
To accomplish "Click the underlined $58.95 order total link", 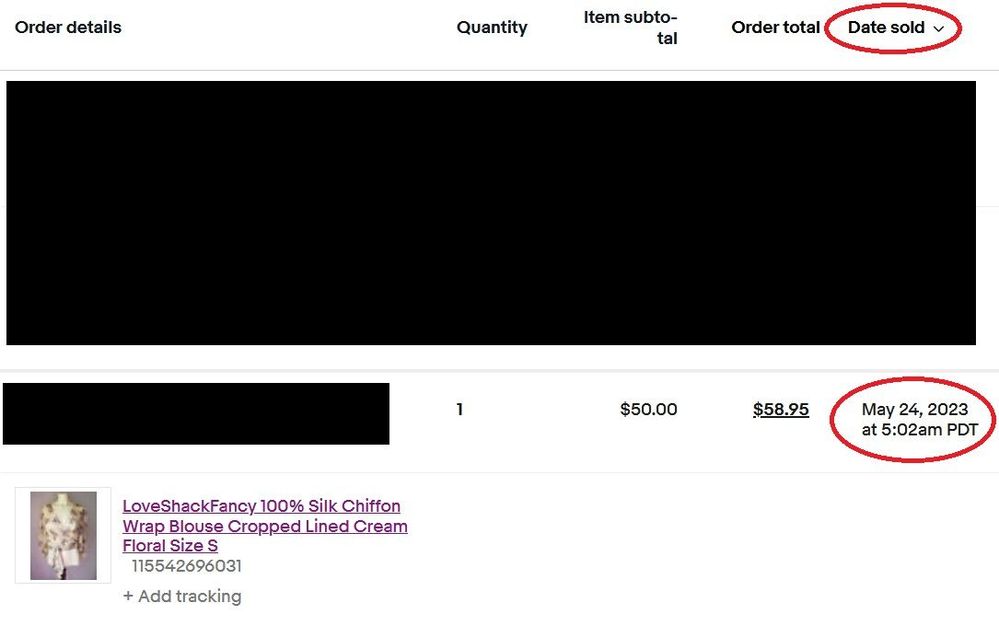I will click(781, 409).
